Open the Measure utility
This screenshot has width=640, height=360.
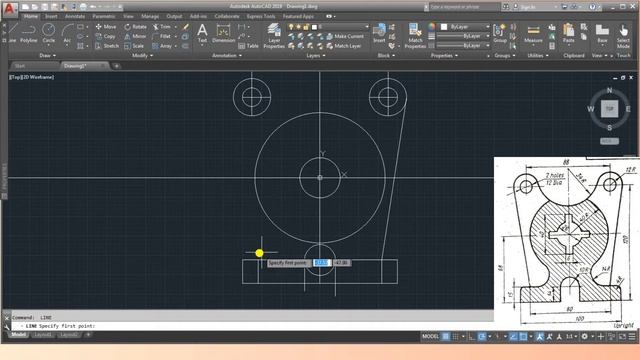533,34
